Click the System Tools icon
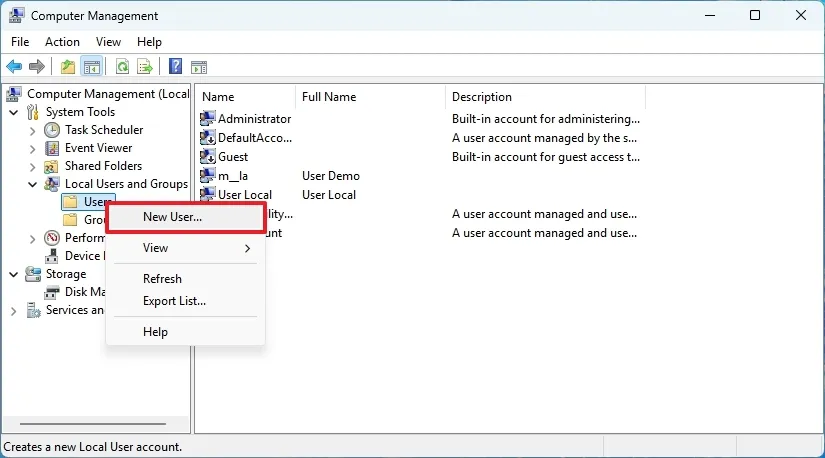Image resolution: width=825 pixels, height=458 pixels. coord(33,112)
